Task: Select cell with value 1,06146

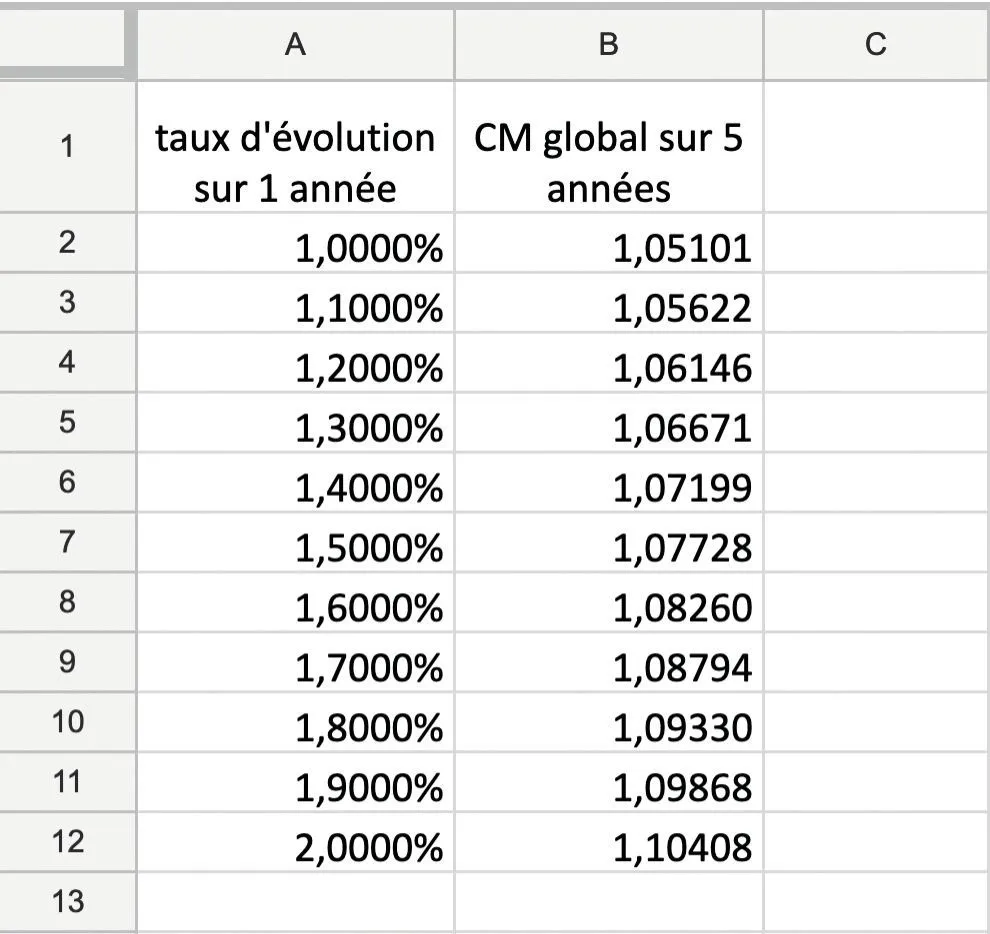Action: click(x=609, y=362)
